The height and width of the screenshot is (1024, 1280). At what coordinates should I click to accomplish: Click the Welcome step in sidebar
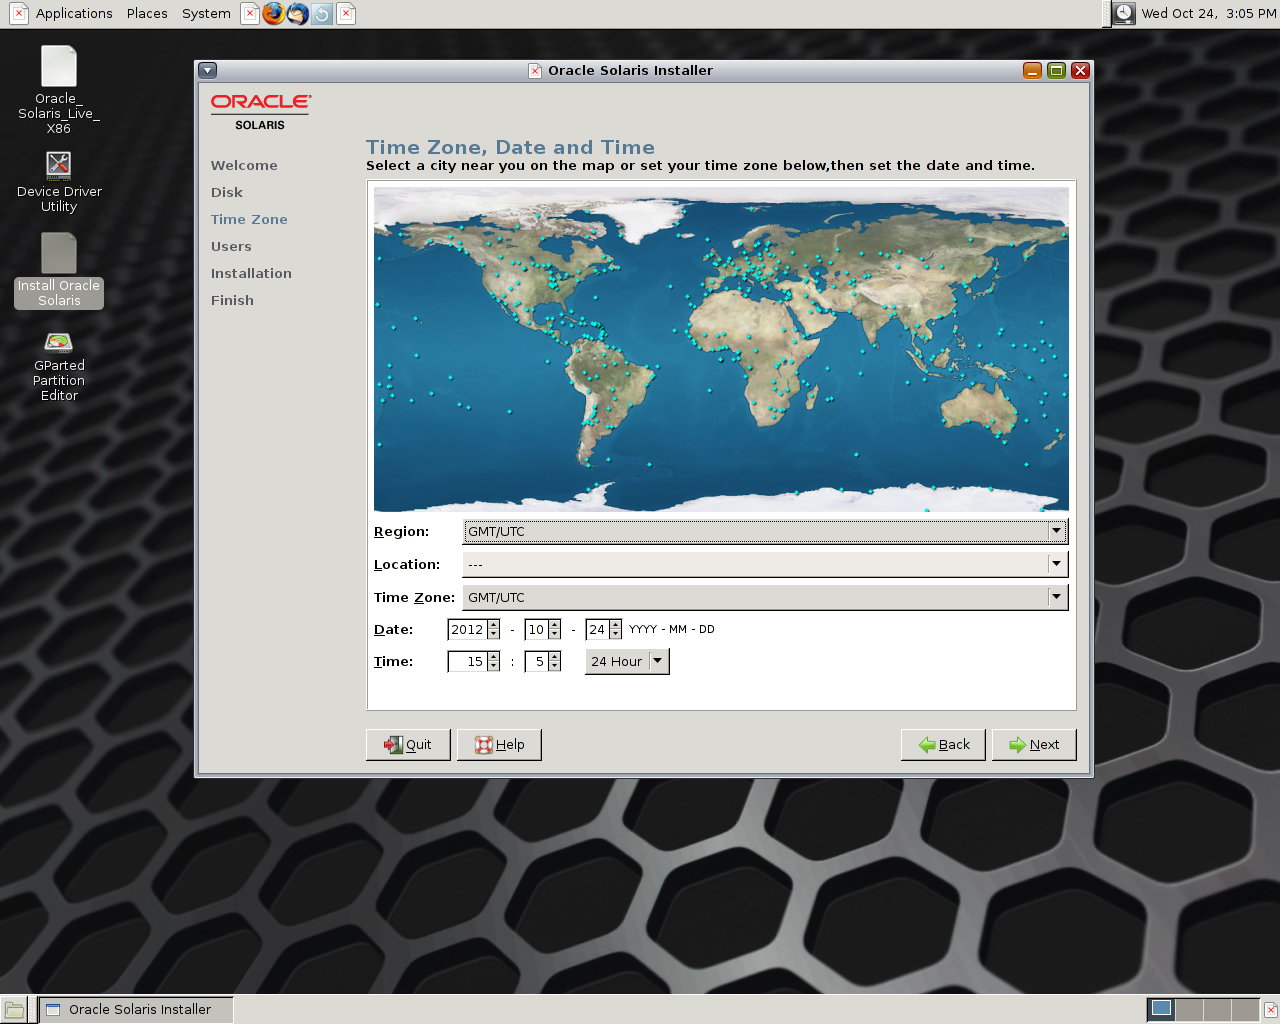pos(244,166)
